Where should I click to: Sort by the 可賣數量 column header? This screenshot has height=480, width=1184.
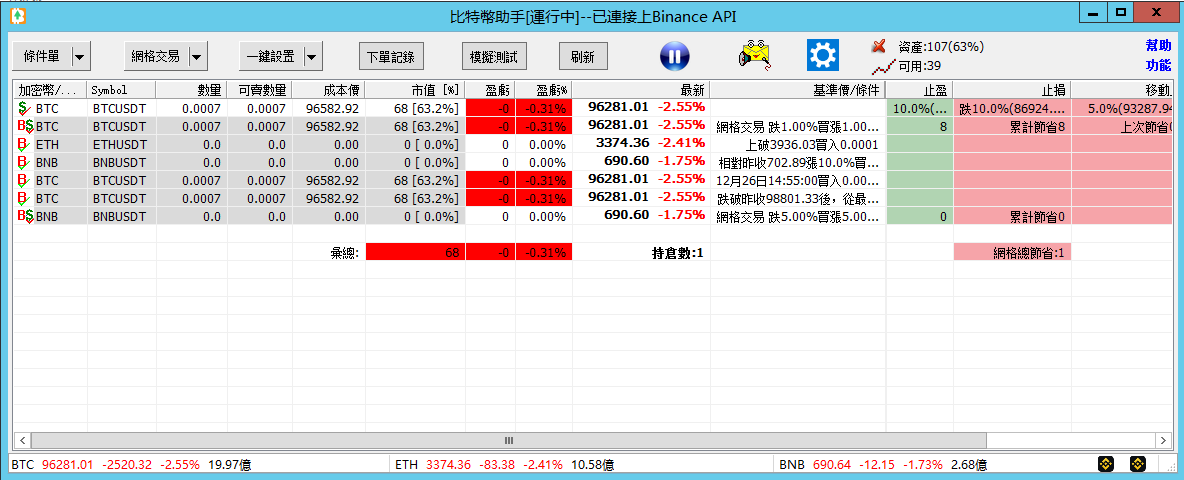pos(259,90)
